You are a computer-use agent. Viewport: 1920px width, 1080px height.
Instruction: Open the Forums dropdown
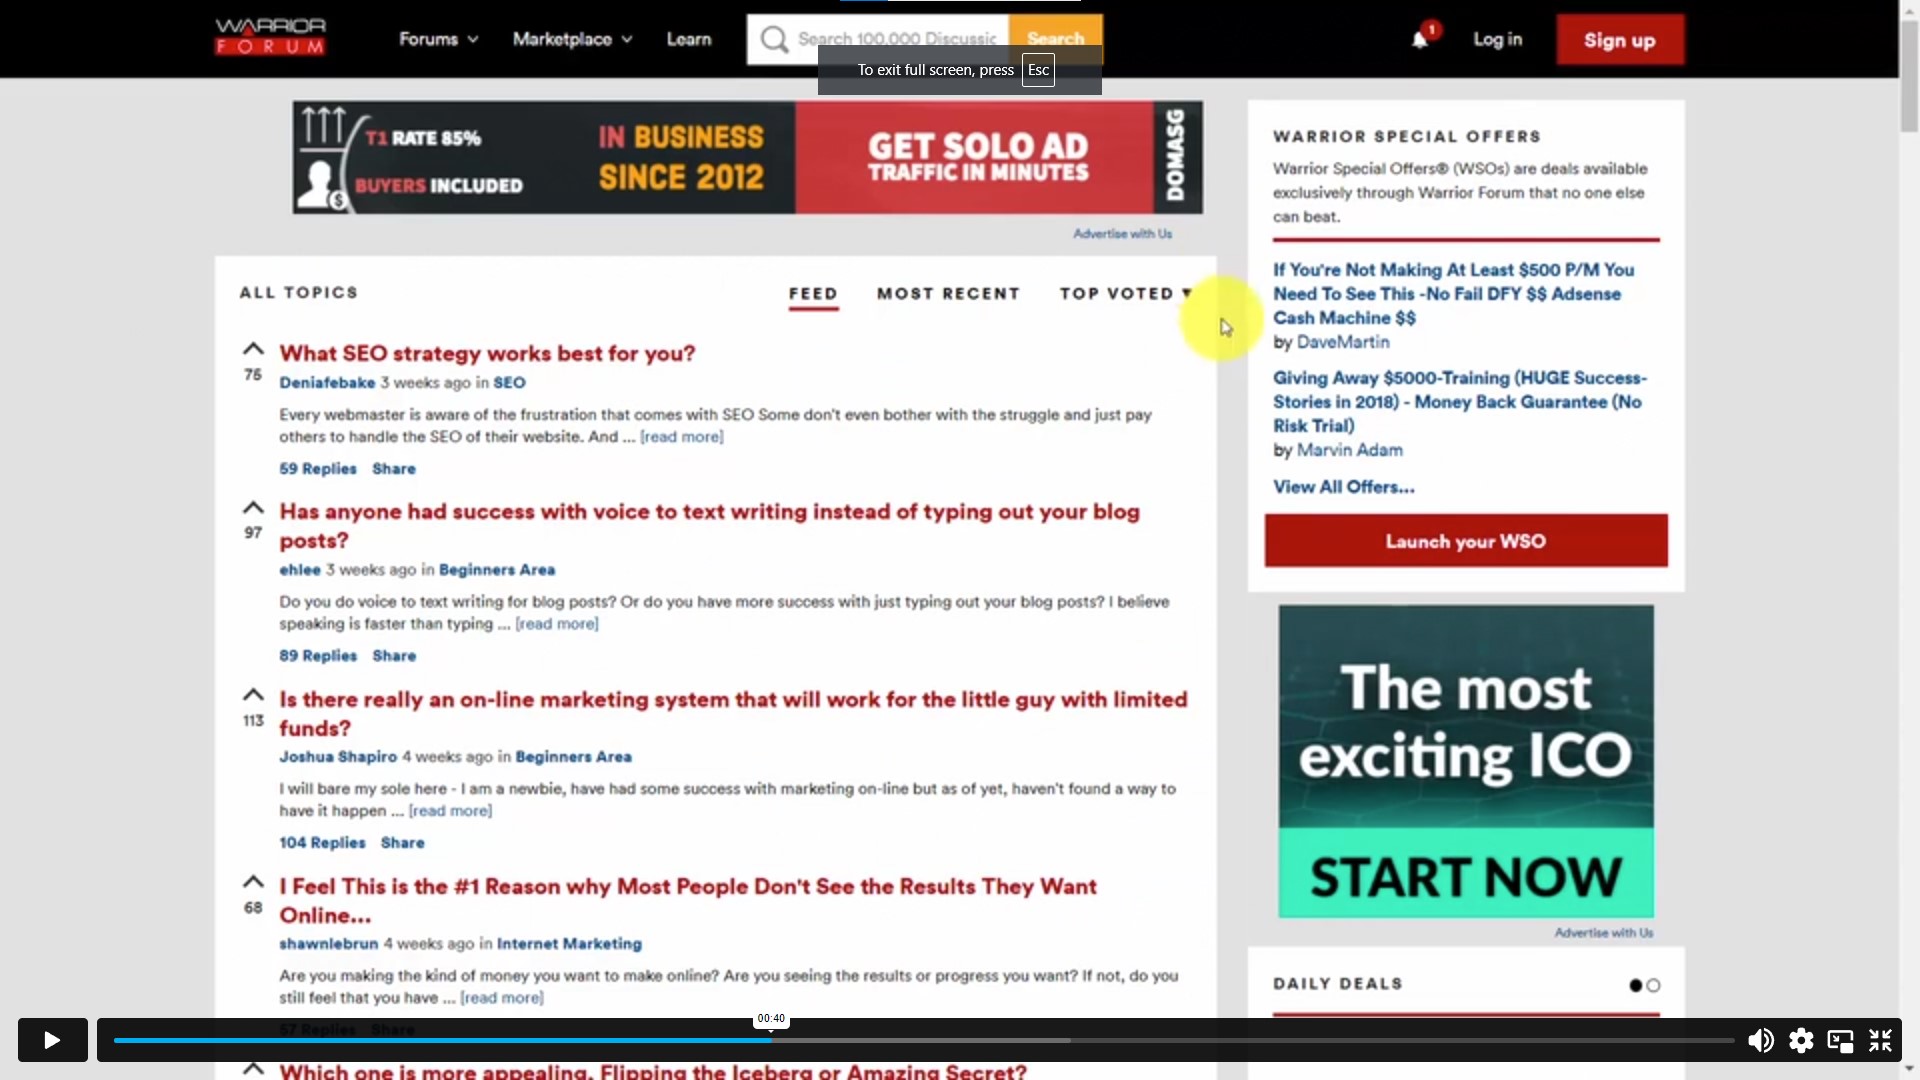coord(438,39)
